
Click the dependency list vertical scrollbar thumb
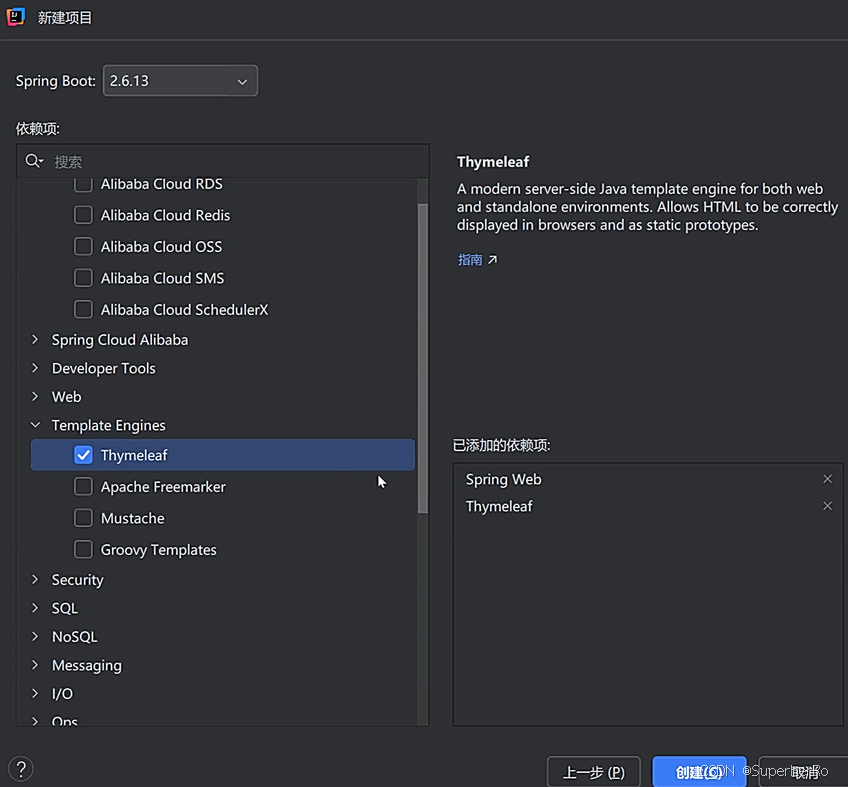pyautogui.click(x=422, y=358)
